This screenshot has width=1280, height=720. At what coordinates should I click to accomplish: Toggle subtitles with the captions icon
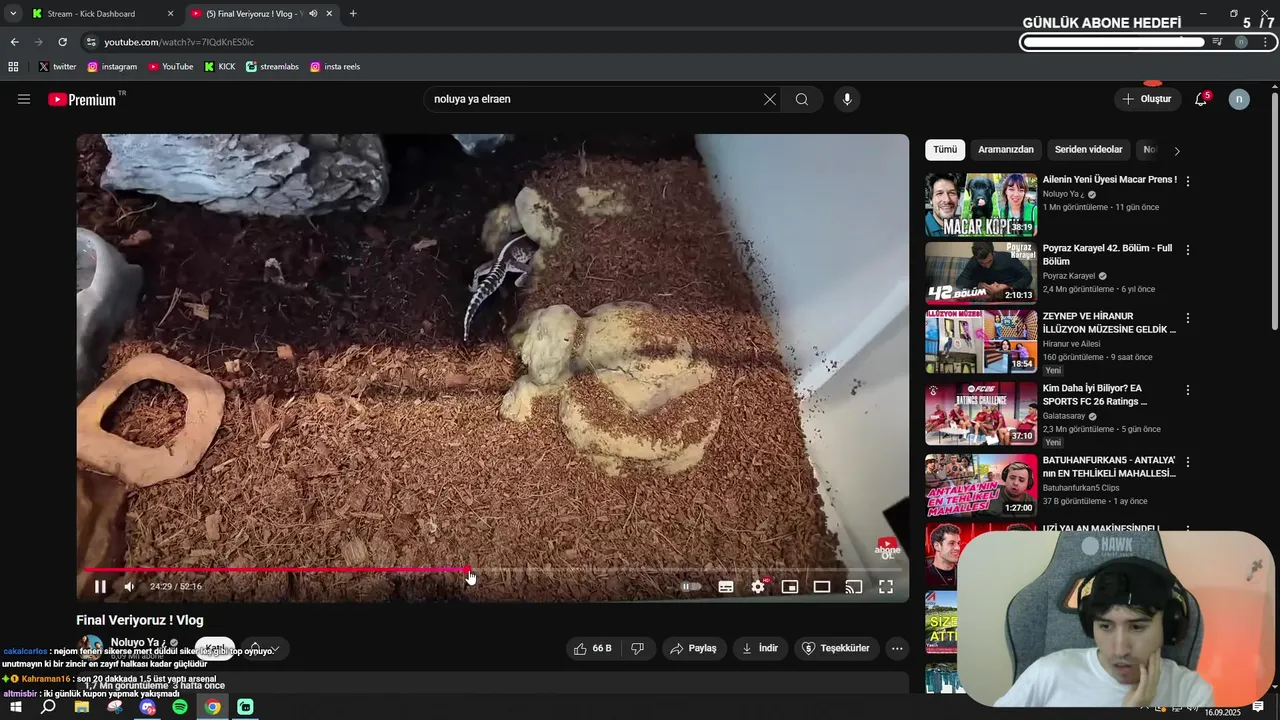click(726, 587)
